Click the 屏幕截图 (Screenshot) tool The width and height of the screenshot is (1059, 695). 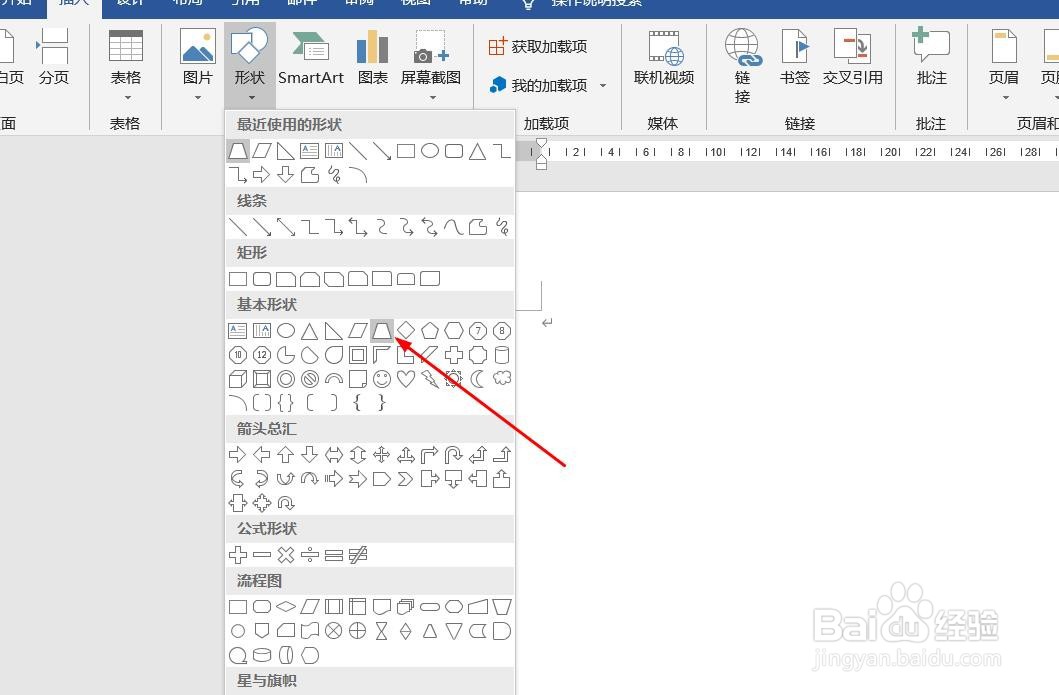431,60
